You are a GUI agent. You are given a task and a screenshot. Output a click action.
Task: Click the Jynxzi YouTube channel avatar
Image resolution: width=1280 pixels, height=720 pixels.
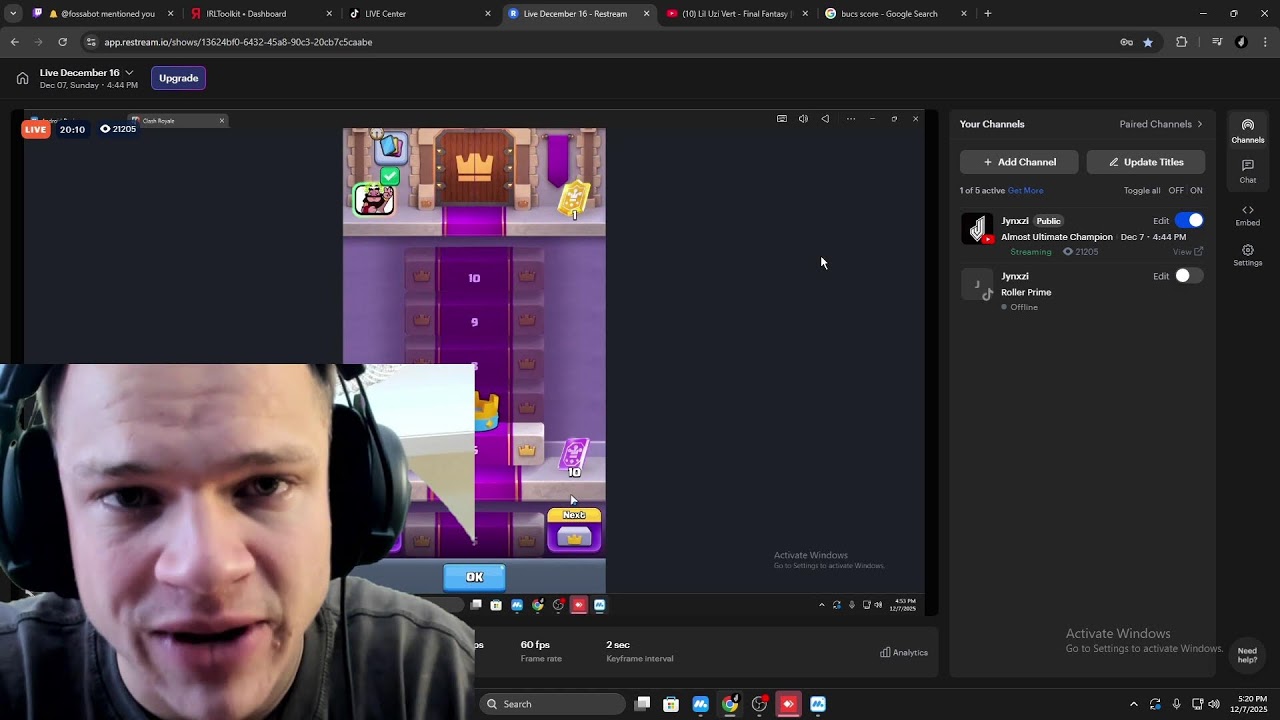tap(977, 229)
